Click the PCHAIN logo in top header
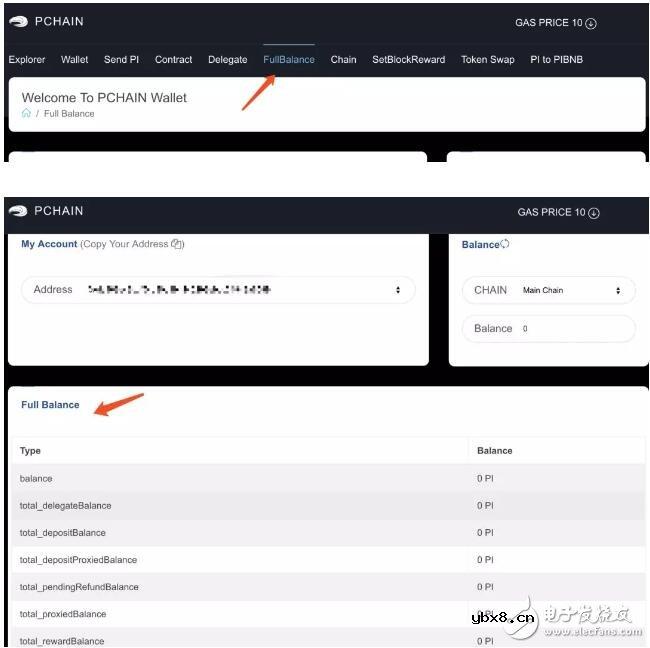The image size is (650, 648). point(18,22)
